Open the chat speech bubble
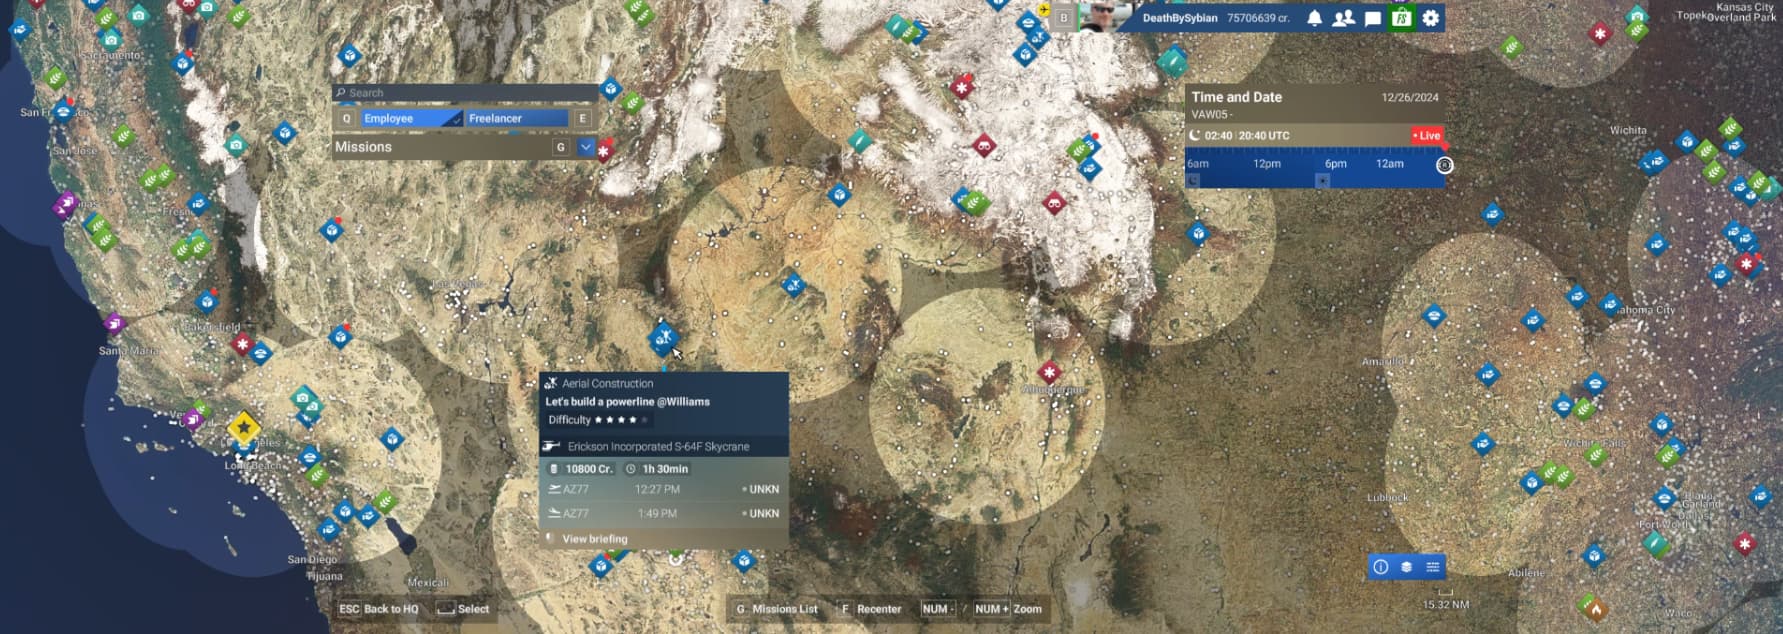 pyautogui.click(x=1373, y=18)
